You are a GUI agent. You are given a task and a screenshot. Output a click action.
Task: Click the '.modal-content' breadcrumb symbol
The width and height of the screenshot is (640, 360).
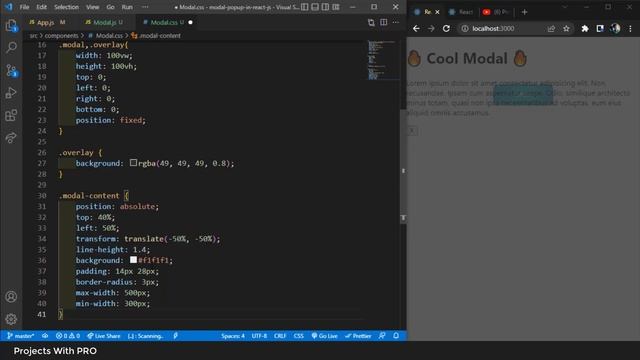coord(160,36)
